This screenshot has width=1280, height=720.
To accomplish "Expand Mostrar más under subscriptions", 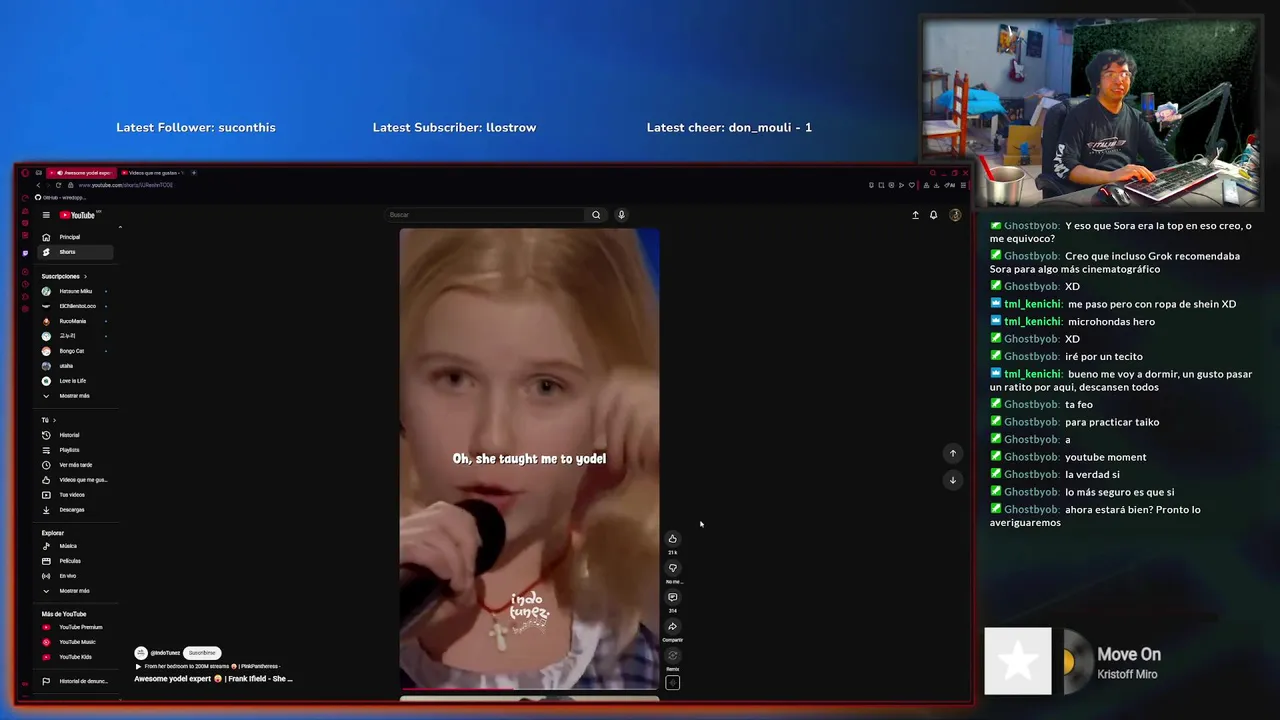I will tap(75, 396).
